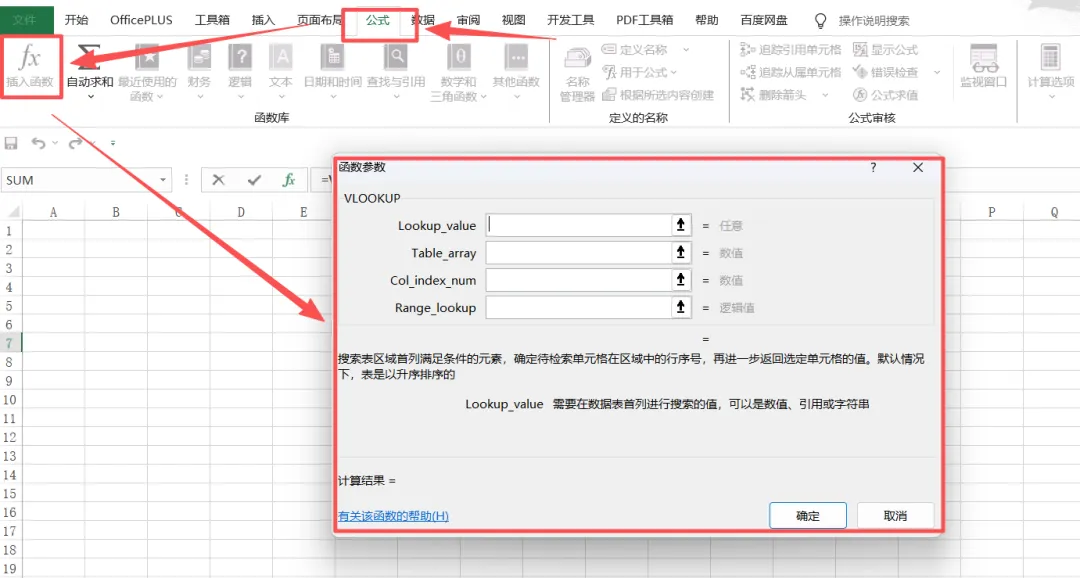Click the Undo arrow icon
Screen dimensions: 1080x578
[x=39, y=143]
